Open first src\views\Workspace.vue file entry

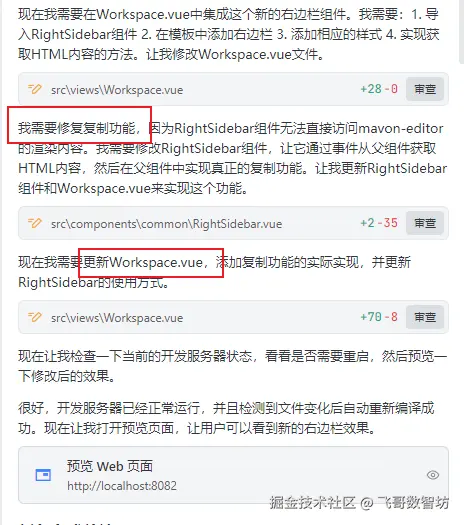[117, 90]
